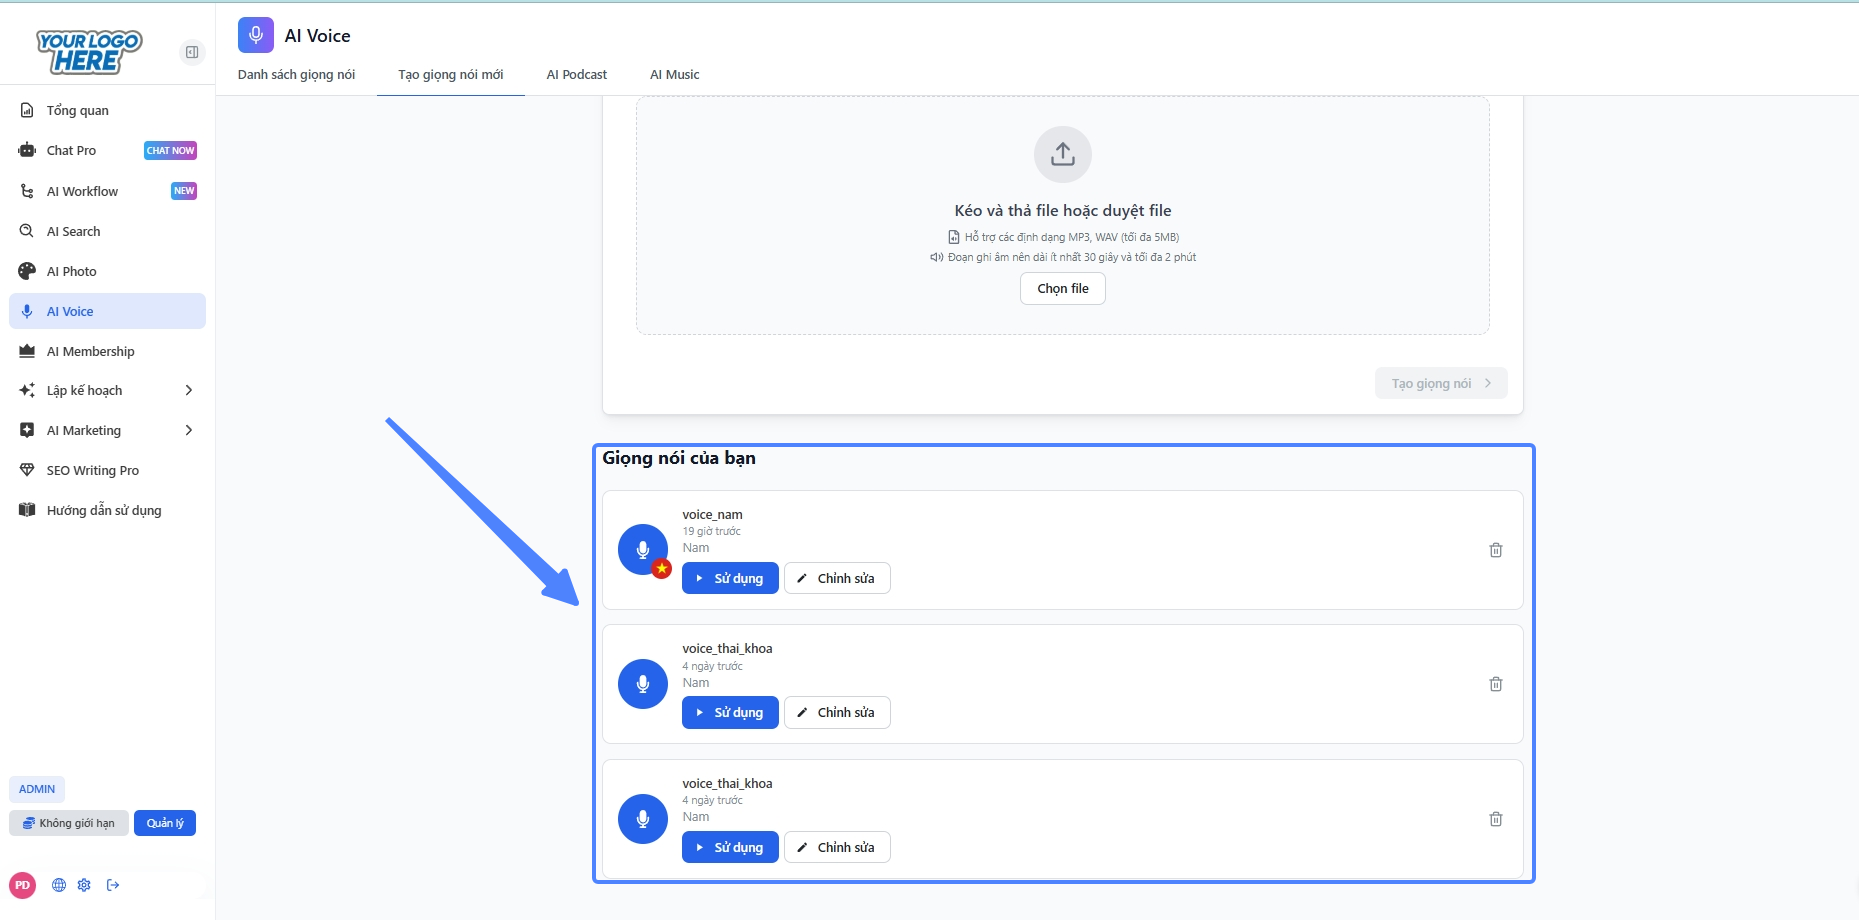Delete the voice_nam voice with trash icon
The width and height of the screenshot is (1859, 920).
click(1496, 550)
